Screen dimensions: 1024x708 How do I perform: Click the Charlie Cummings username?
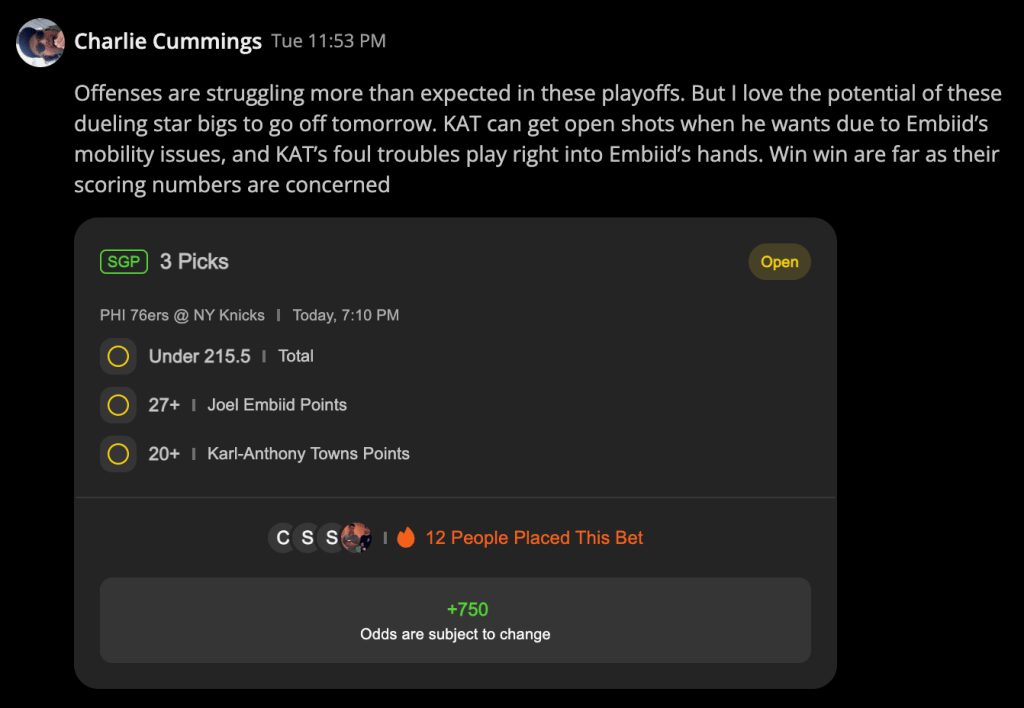pyautogui.click(x=168, y=41)
